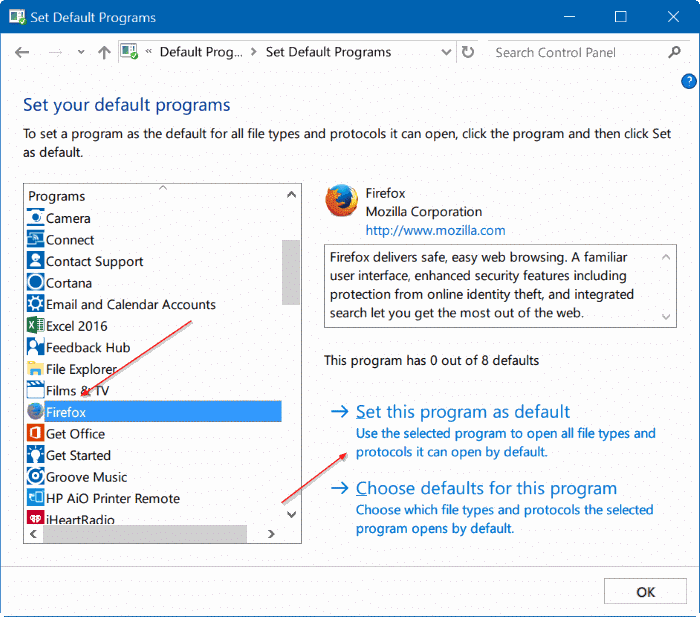Expand the address bar history dropdown

[x=446, y=52]
